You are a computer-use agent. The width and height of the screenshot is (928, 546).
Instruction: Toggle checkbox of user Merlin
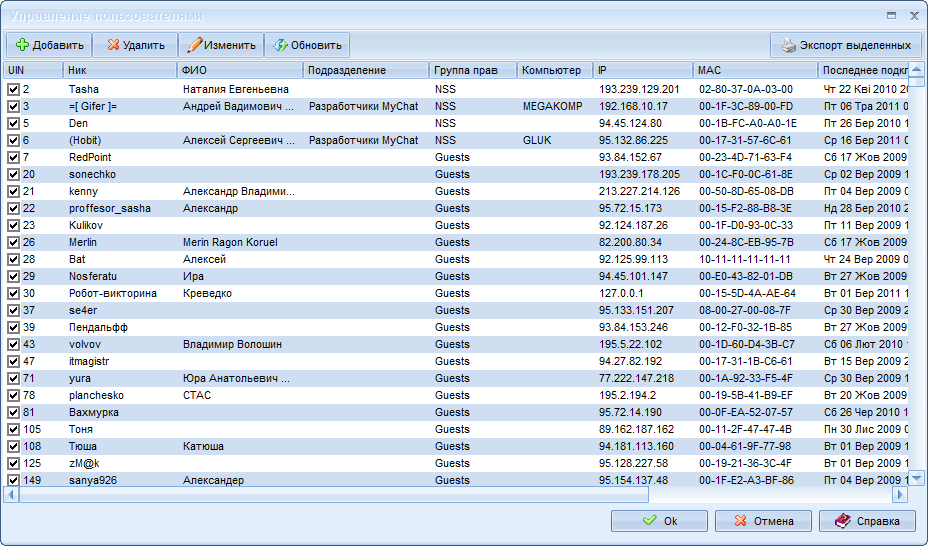(x=13, y=243)
